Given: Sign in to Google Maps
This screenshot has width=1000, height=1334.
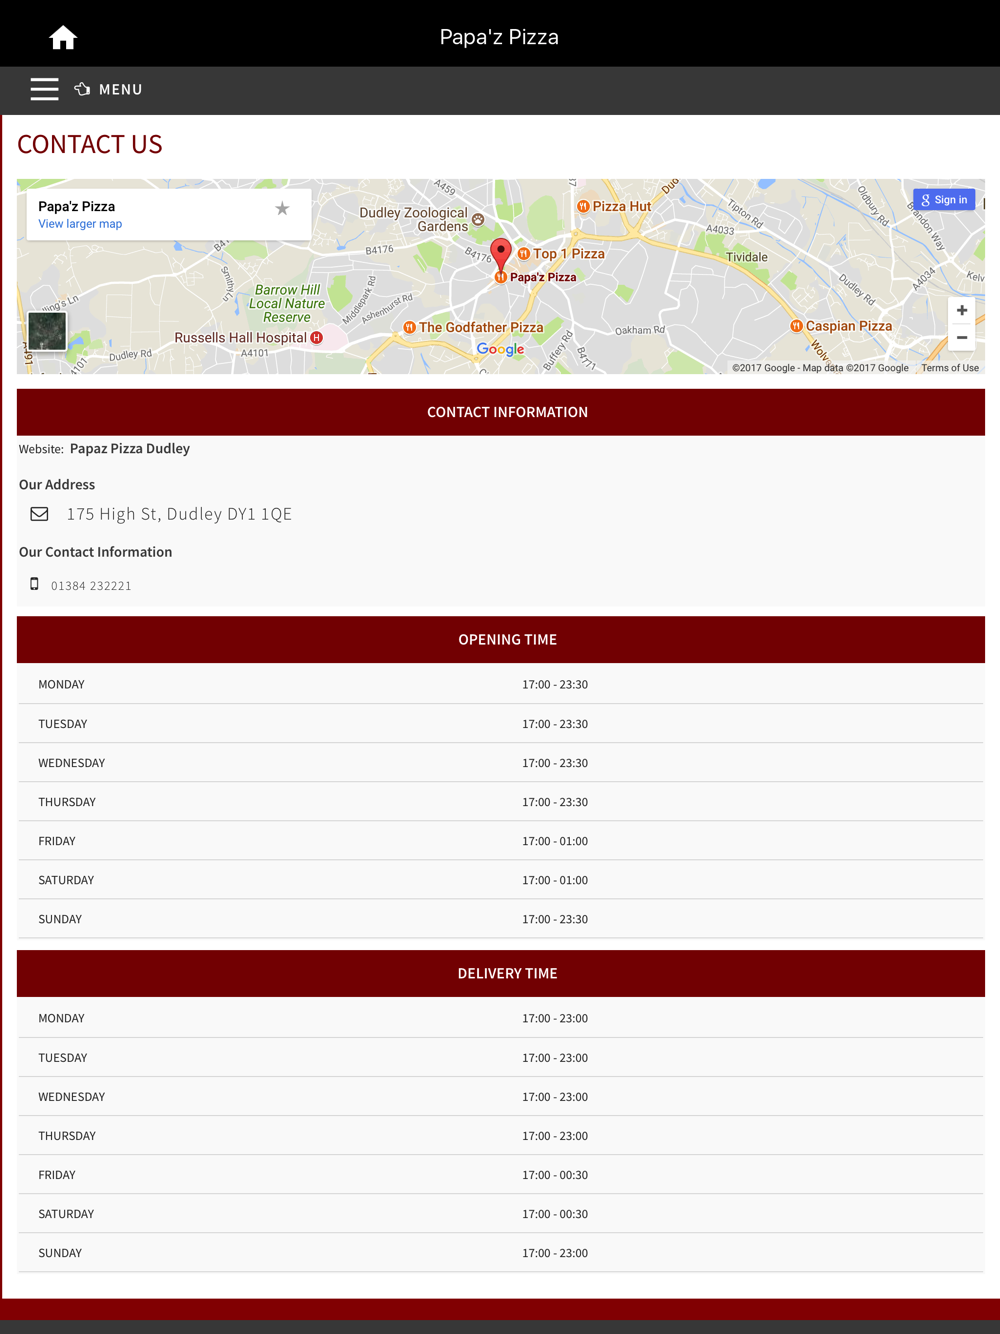Looking at the screenshot, I should (x=944, y=200).
